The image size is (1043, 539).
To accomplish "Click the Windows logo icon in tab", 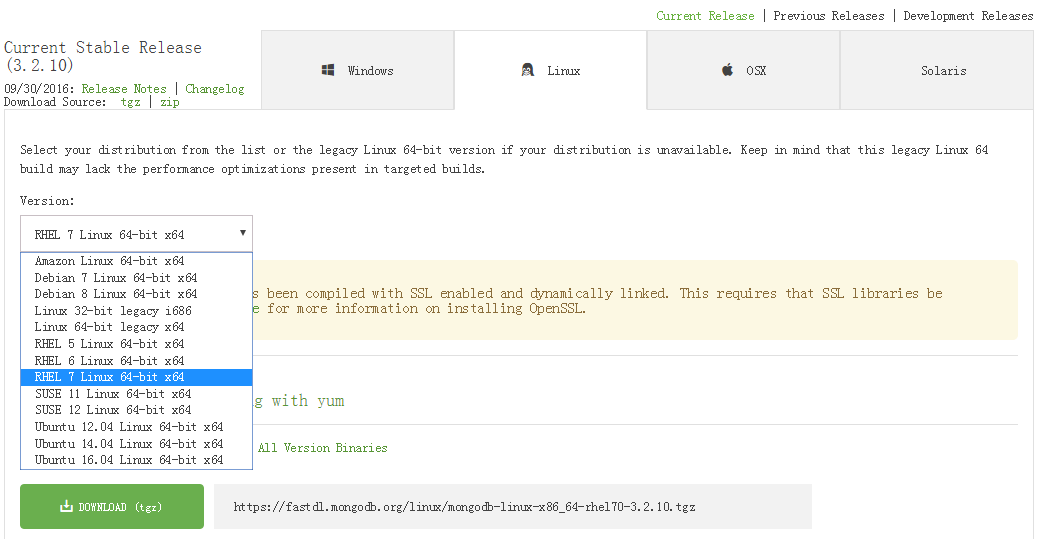I will 328,70.
